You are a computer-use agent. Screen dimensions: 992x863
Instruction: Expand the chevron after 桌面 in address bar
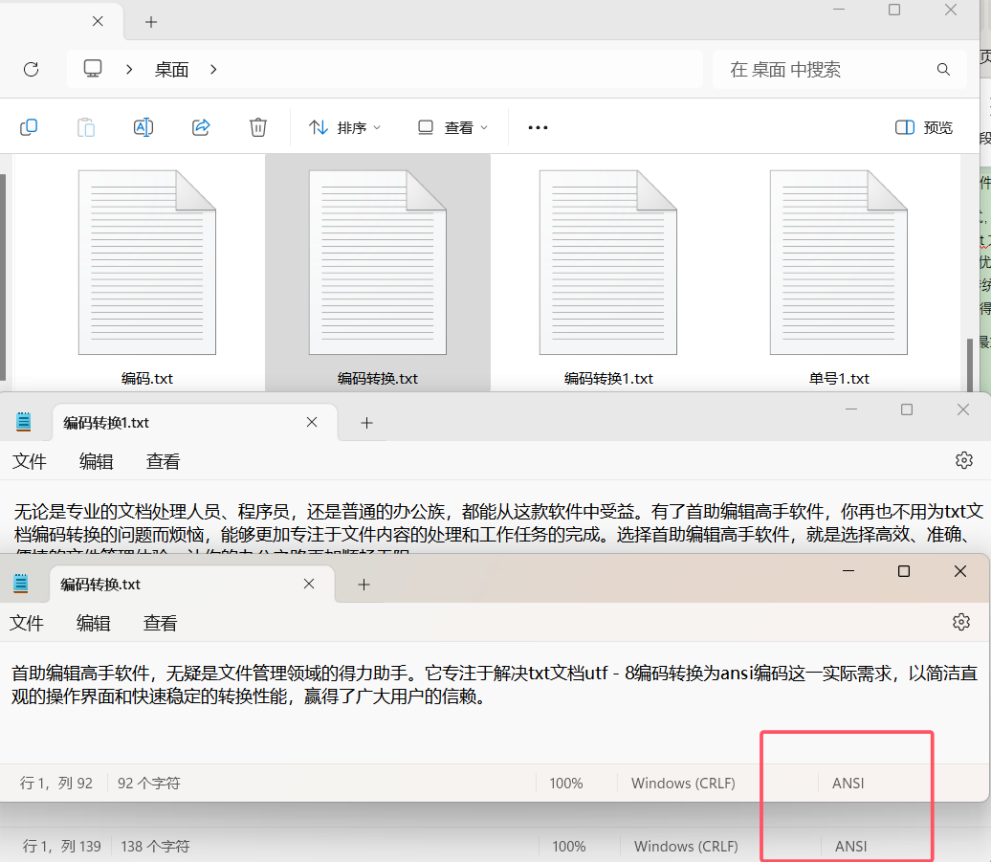pos(213,69)
